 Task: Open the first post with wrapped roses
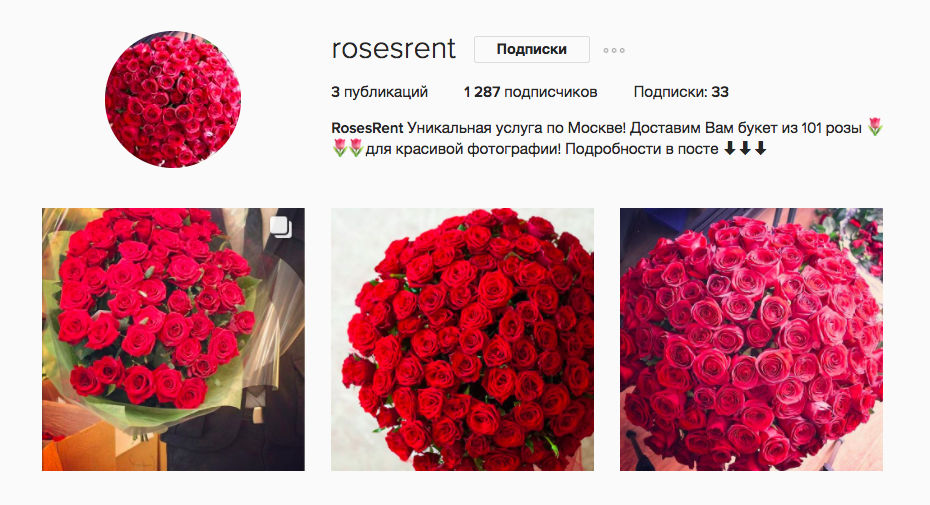(173, 339)
